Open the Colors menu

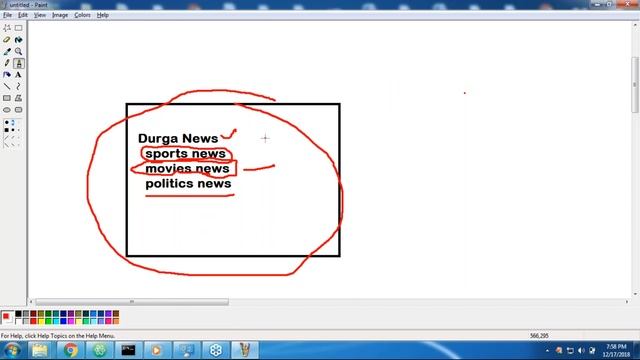tap(82, 15)
